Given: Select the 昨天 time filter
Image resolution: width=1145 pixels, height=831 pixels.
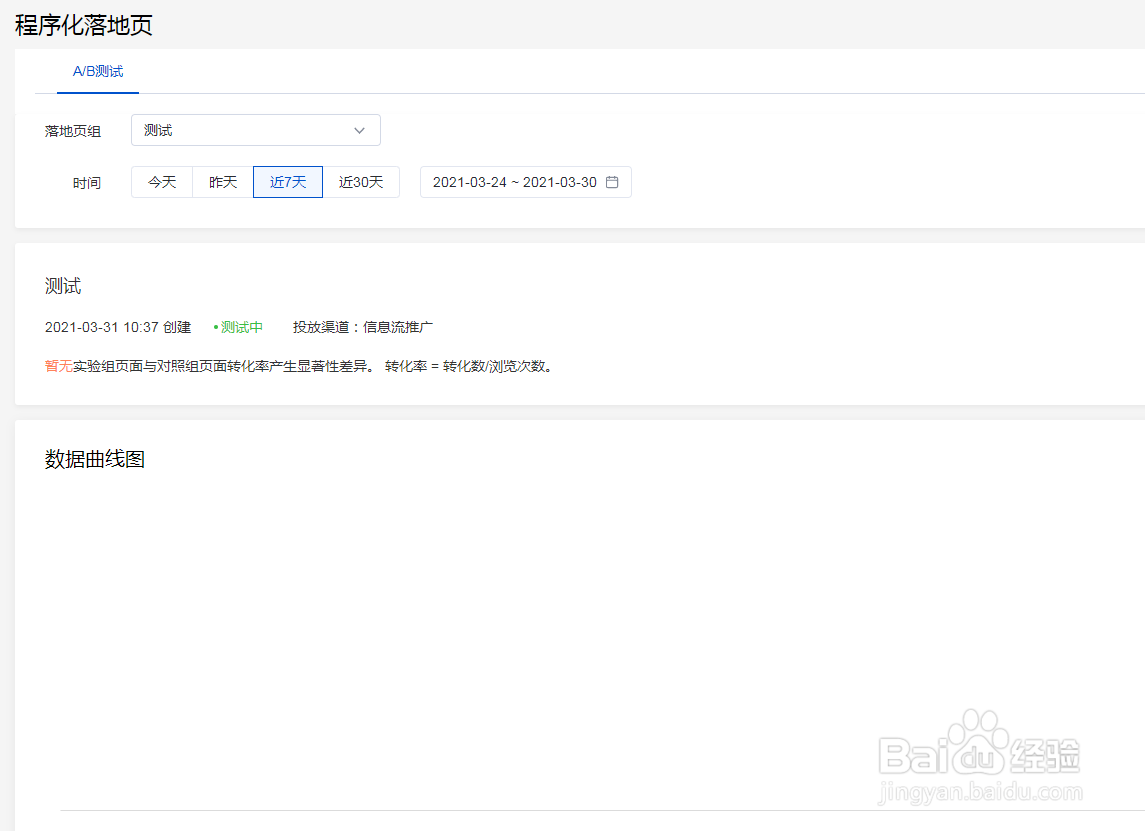Looking at the screenshot, I should [x=223, y=182].
